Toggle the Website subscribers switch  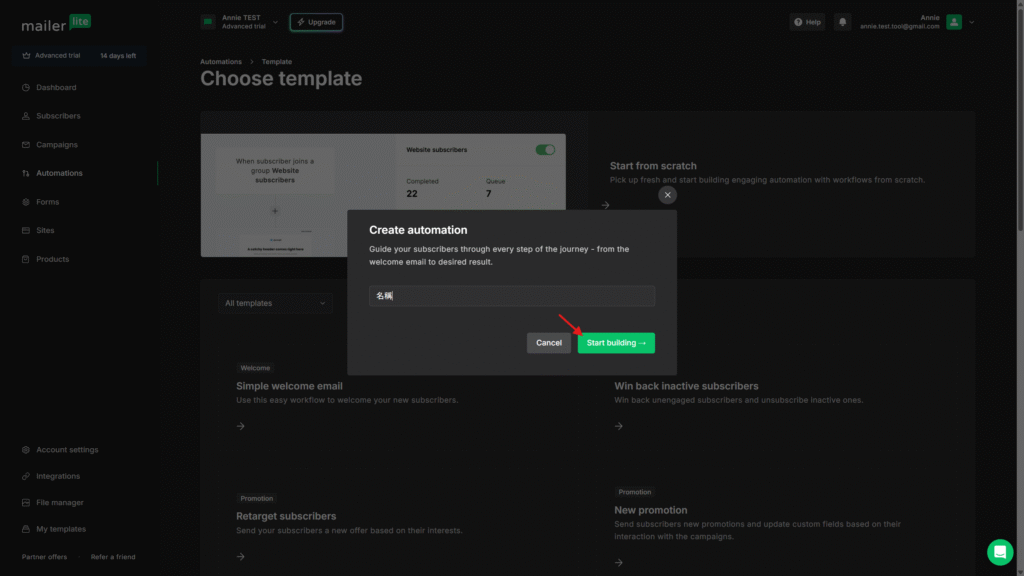click(x=545, y=150)
